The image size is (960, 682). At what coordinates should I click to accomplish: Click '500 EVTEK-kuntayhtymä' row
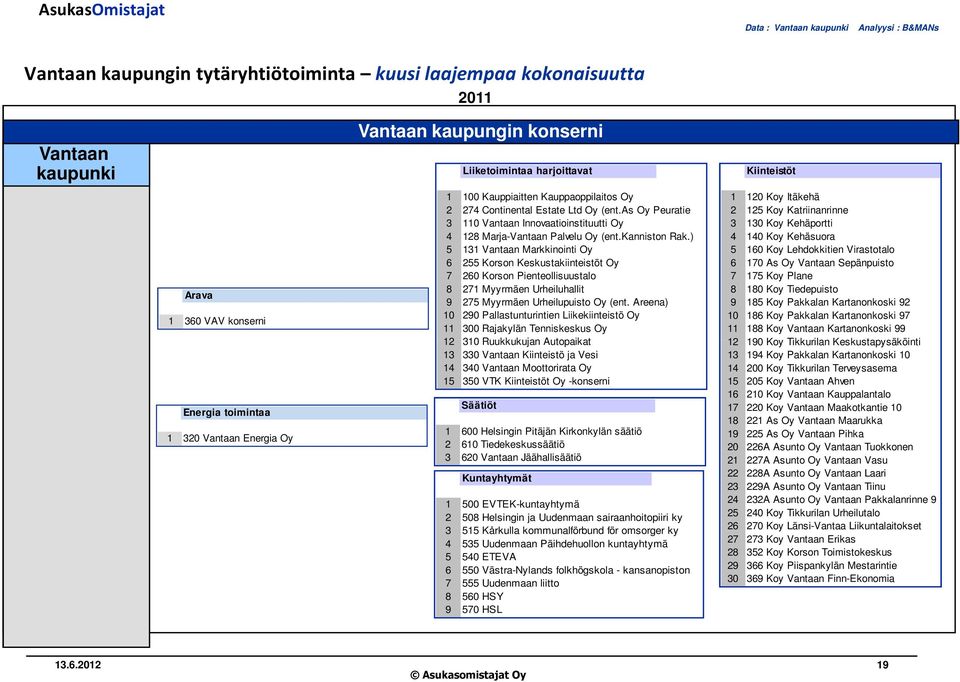[520, 504]
